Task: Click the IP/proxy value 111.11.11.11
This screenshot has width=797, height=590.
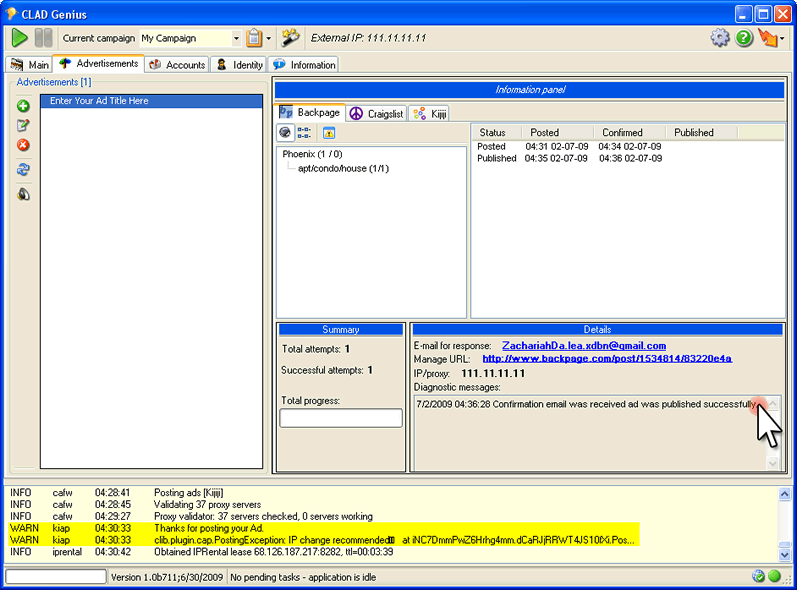Action: pos(493,374)
